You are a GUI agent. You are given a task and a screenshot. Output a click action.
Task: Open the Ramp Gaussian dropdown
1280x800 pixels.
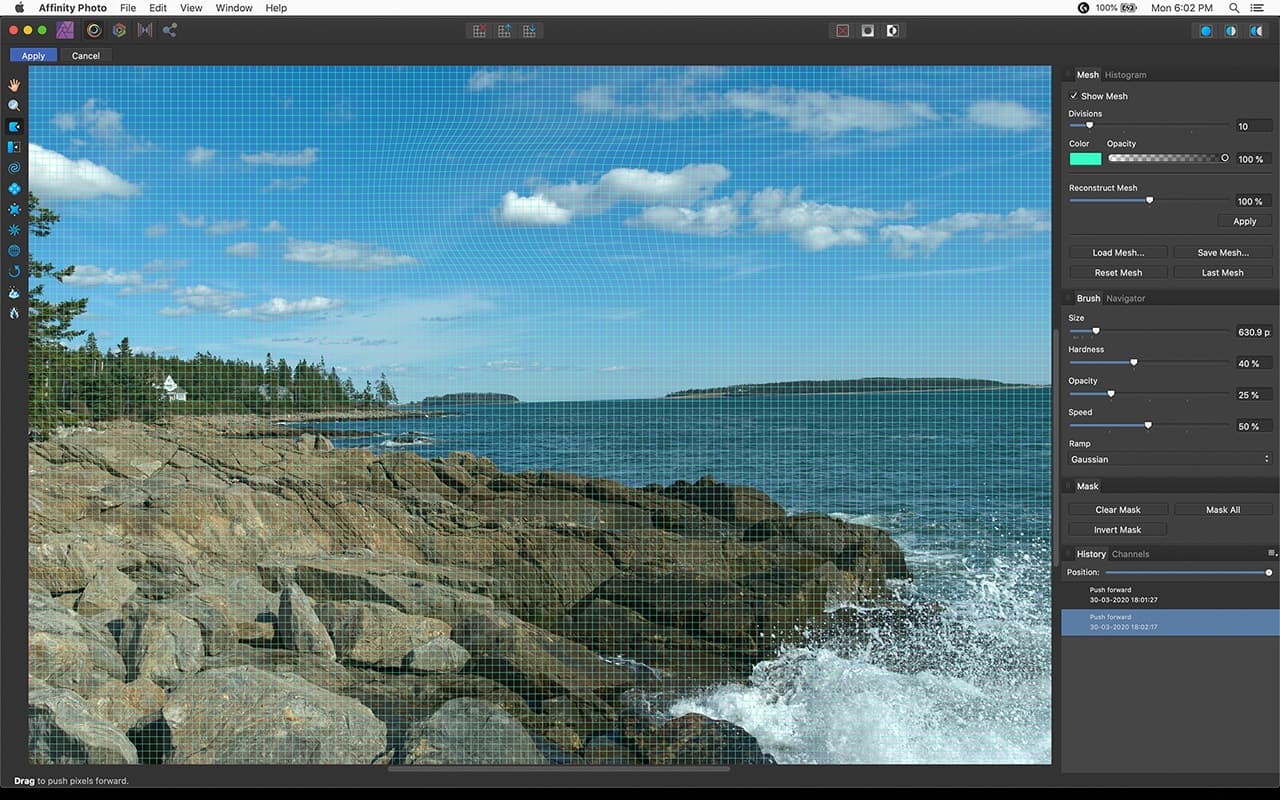1169,459
